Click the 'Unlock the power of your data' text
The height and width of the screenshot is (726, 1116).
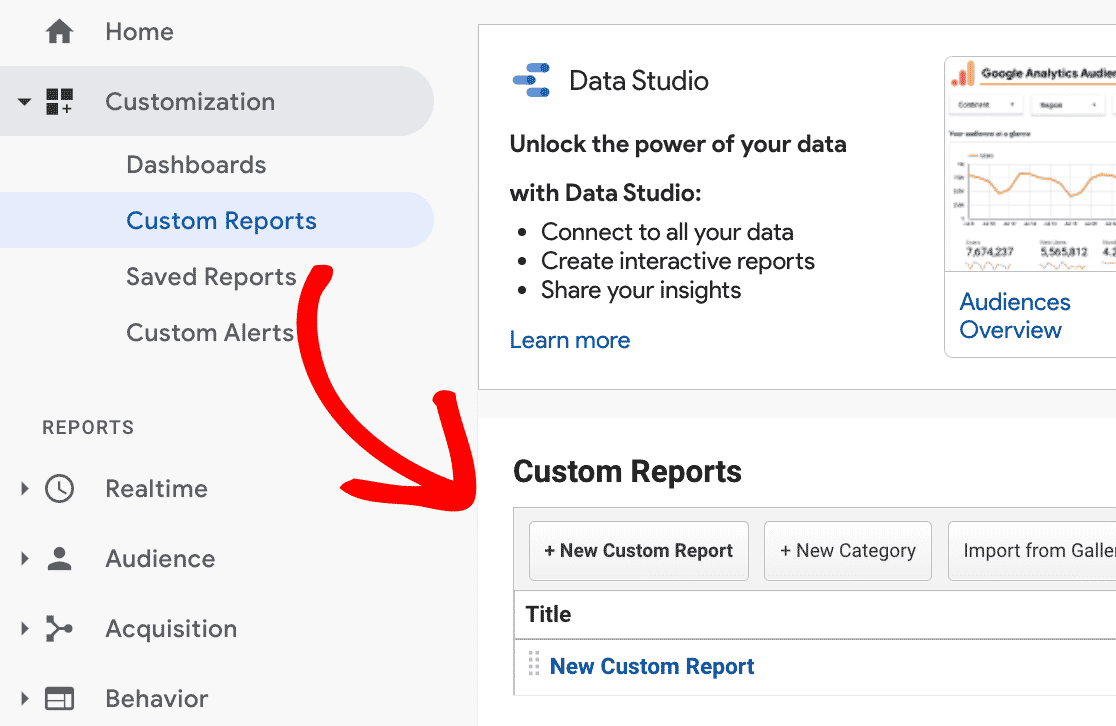click(x=678, y=144)
